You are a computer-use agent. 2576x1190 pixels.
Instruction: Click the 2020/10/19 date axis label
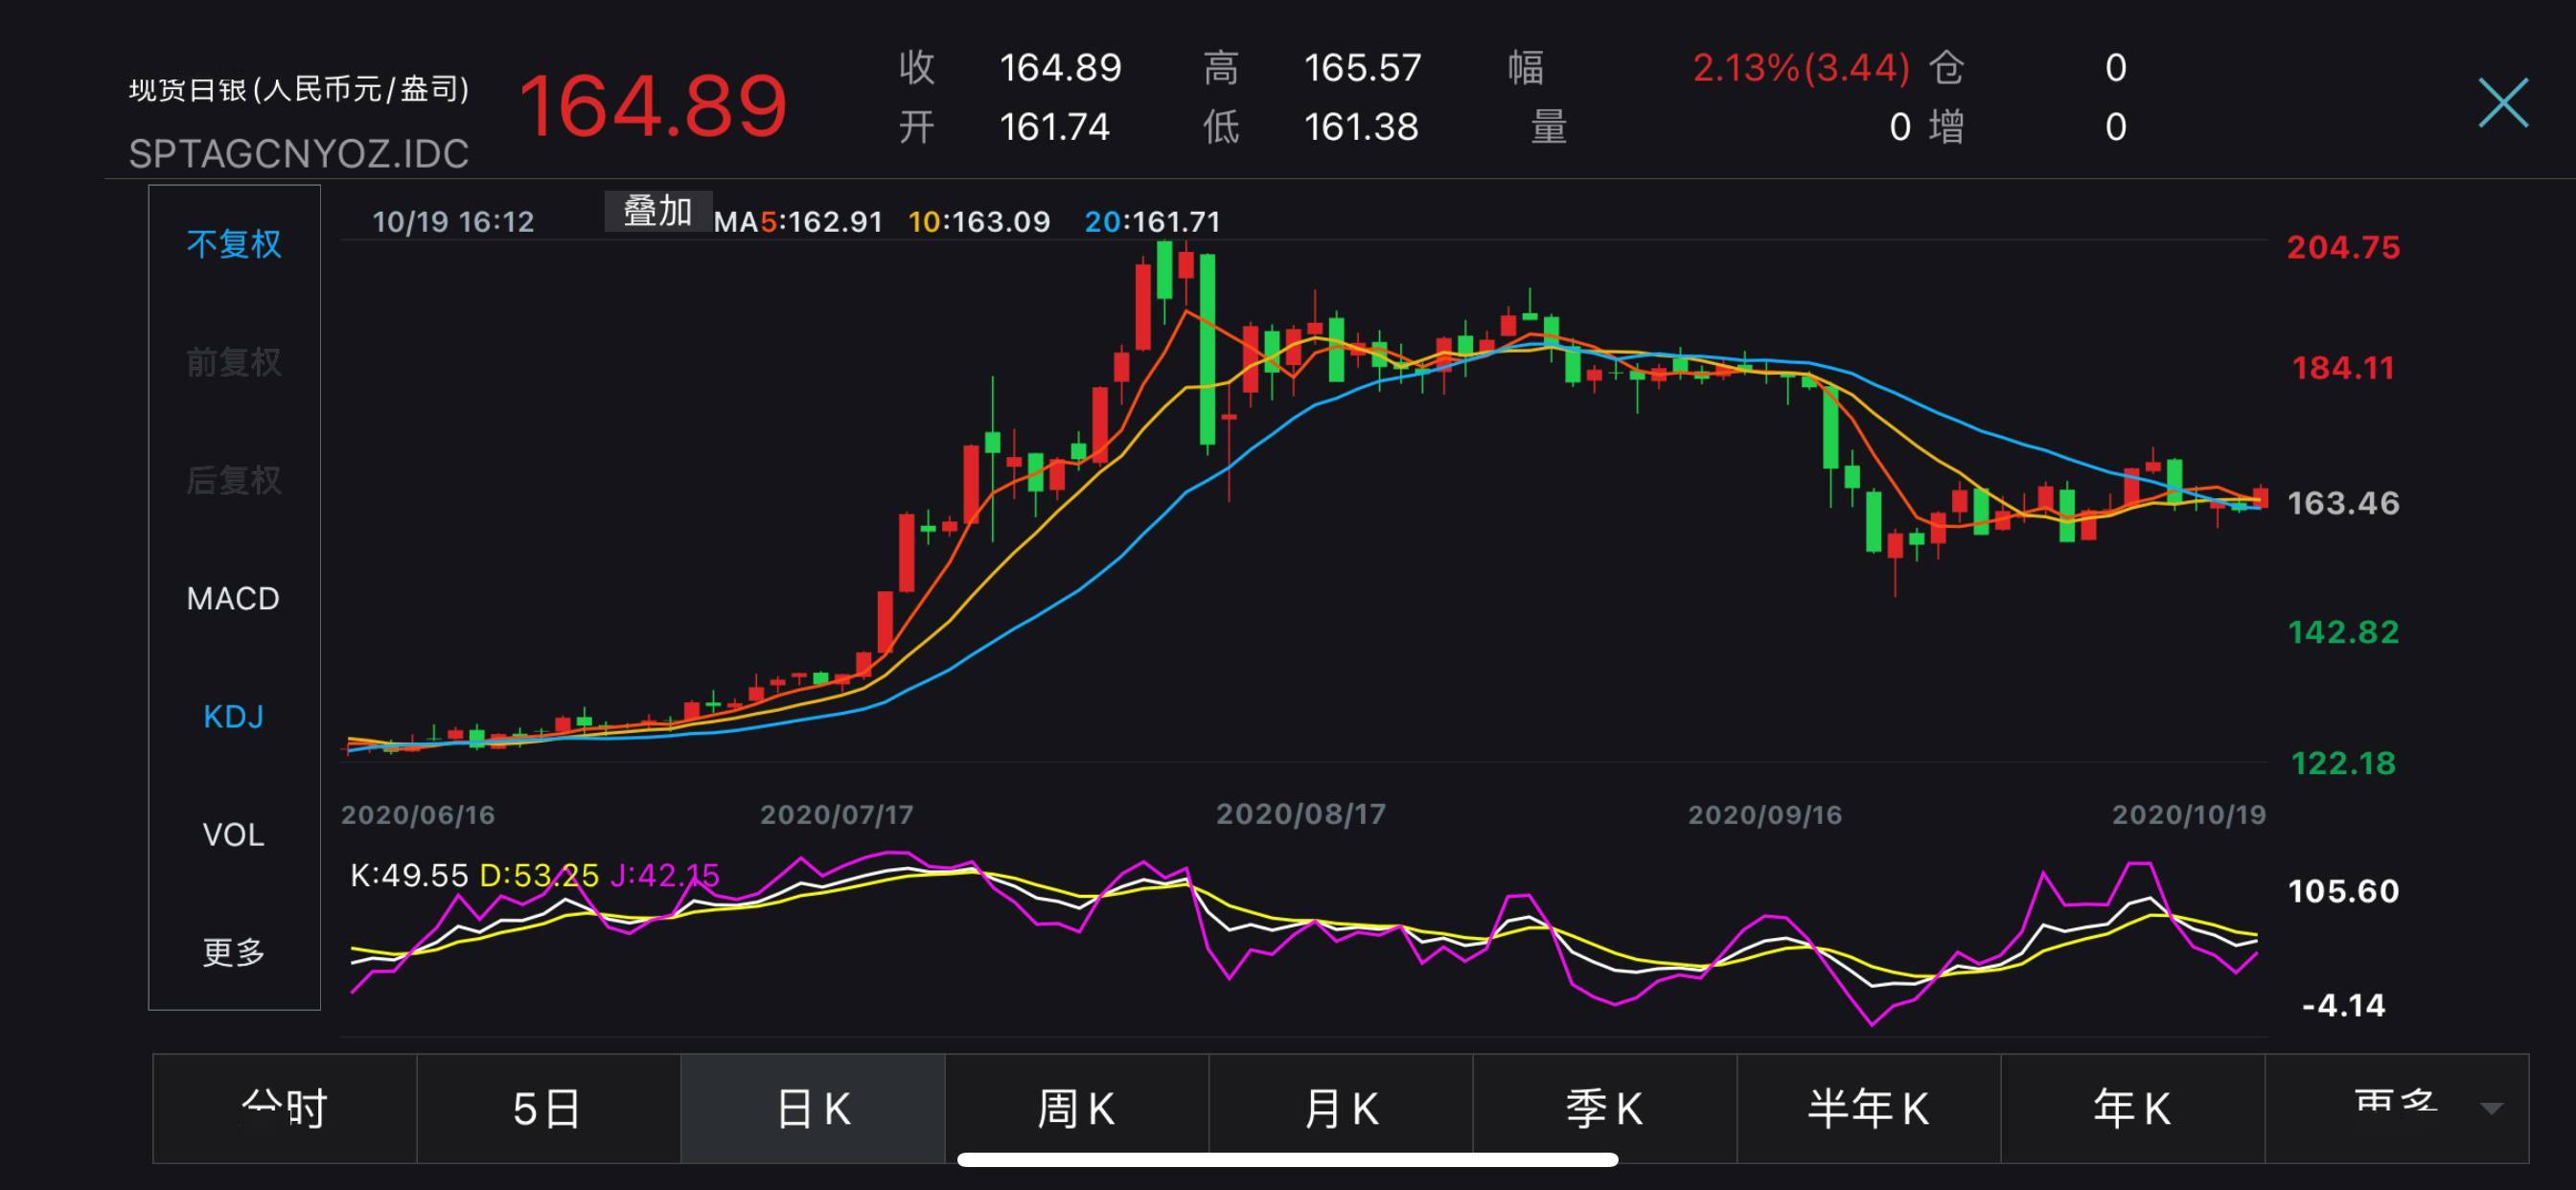2189,814
